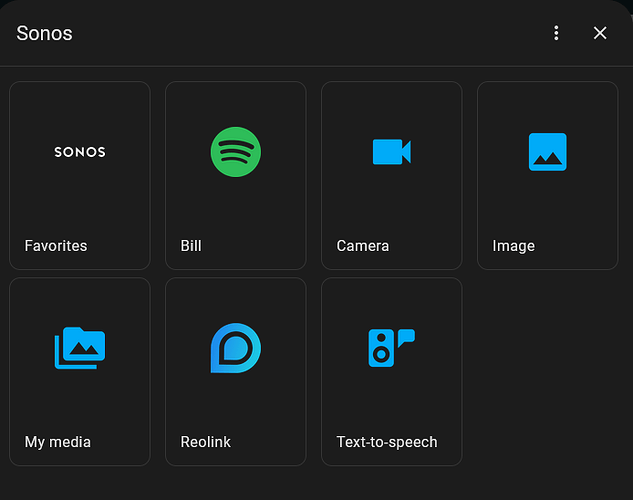Select the blue video camera icon

point(392,152)
